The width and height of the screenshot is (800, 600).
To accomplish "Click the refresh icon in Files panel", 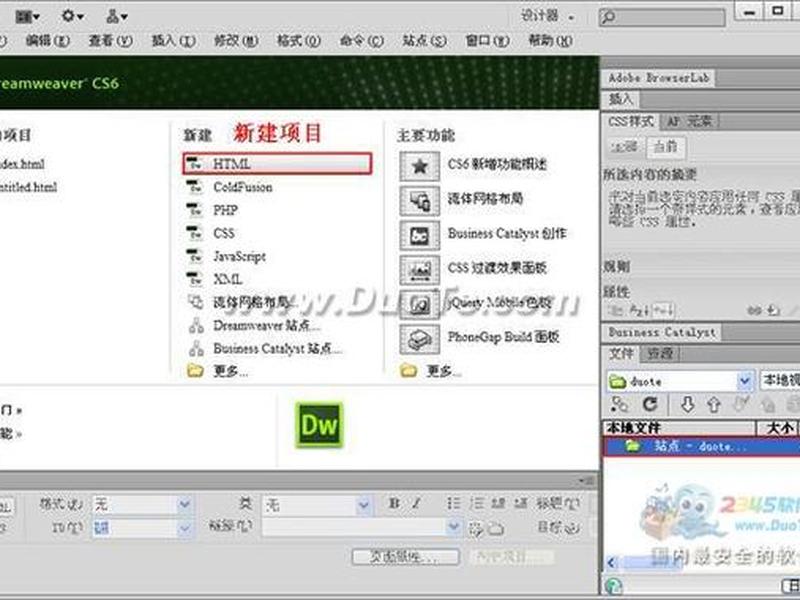I will click(x=649, y=405).
